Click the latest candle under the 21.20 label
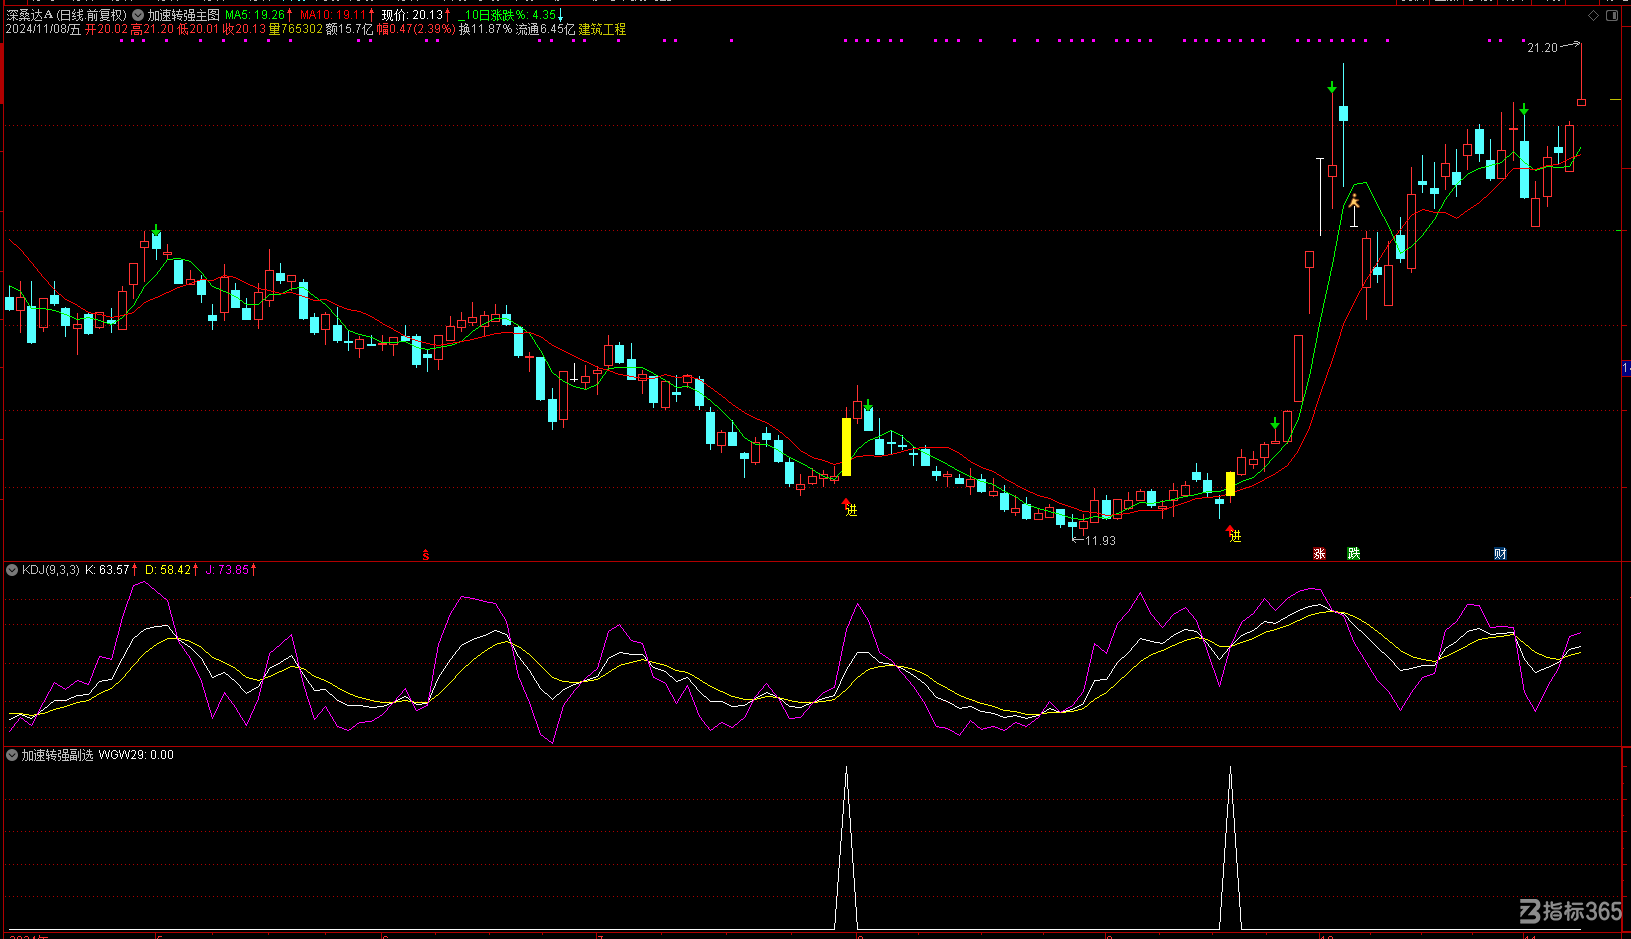 coord(1581,102)
